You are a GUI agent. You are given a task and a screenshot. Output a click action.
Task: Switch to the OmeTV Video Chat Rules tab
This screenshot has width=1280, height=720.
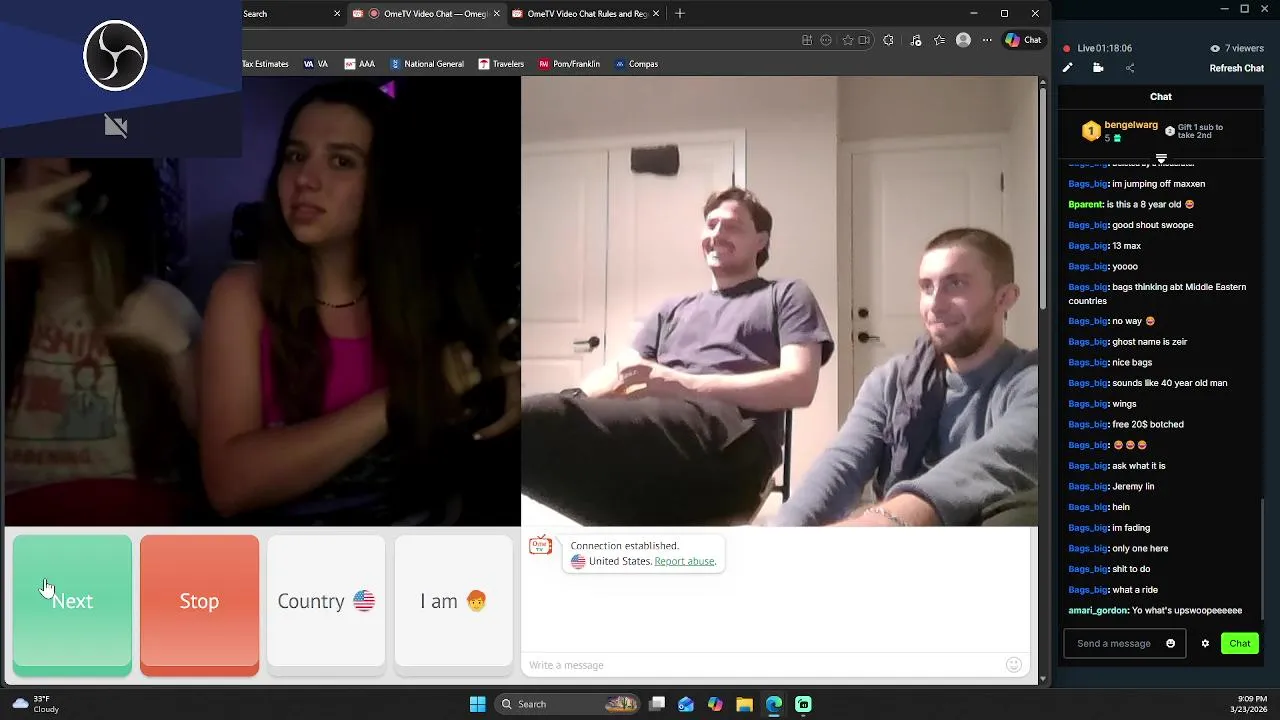coord(584,14)
